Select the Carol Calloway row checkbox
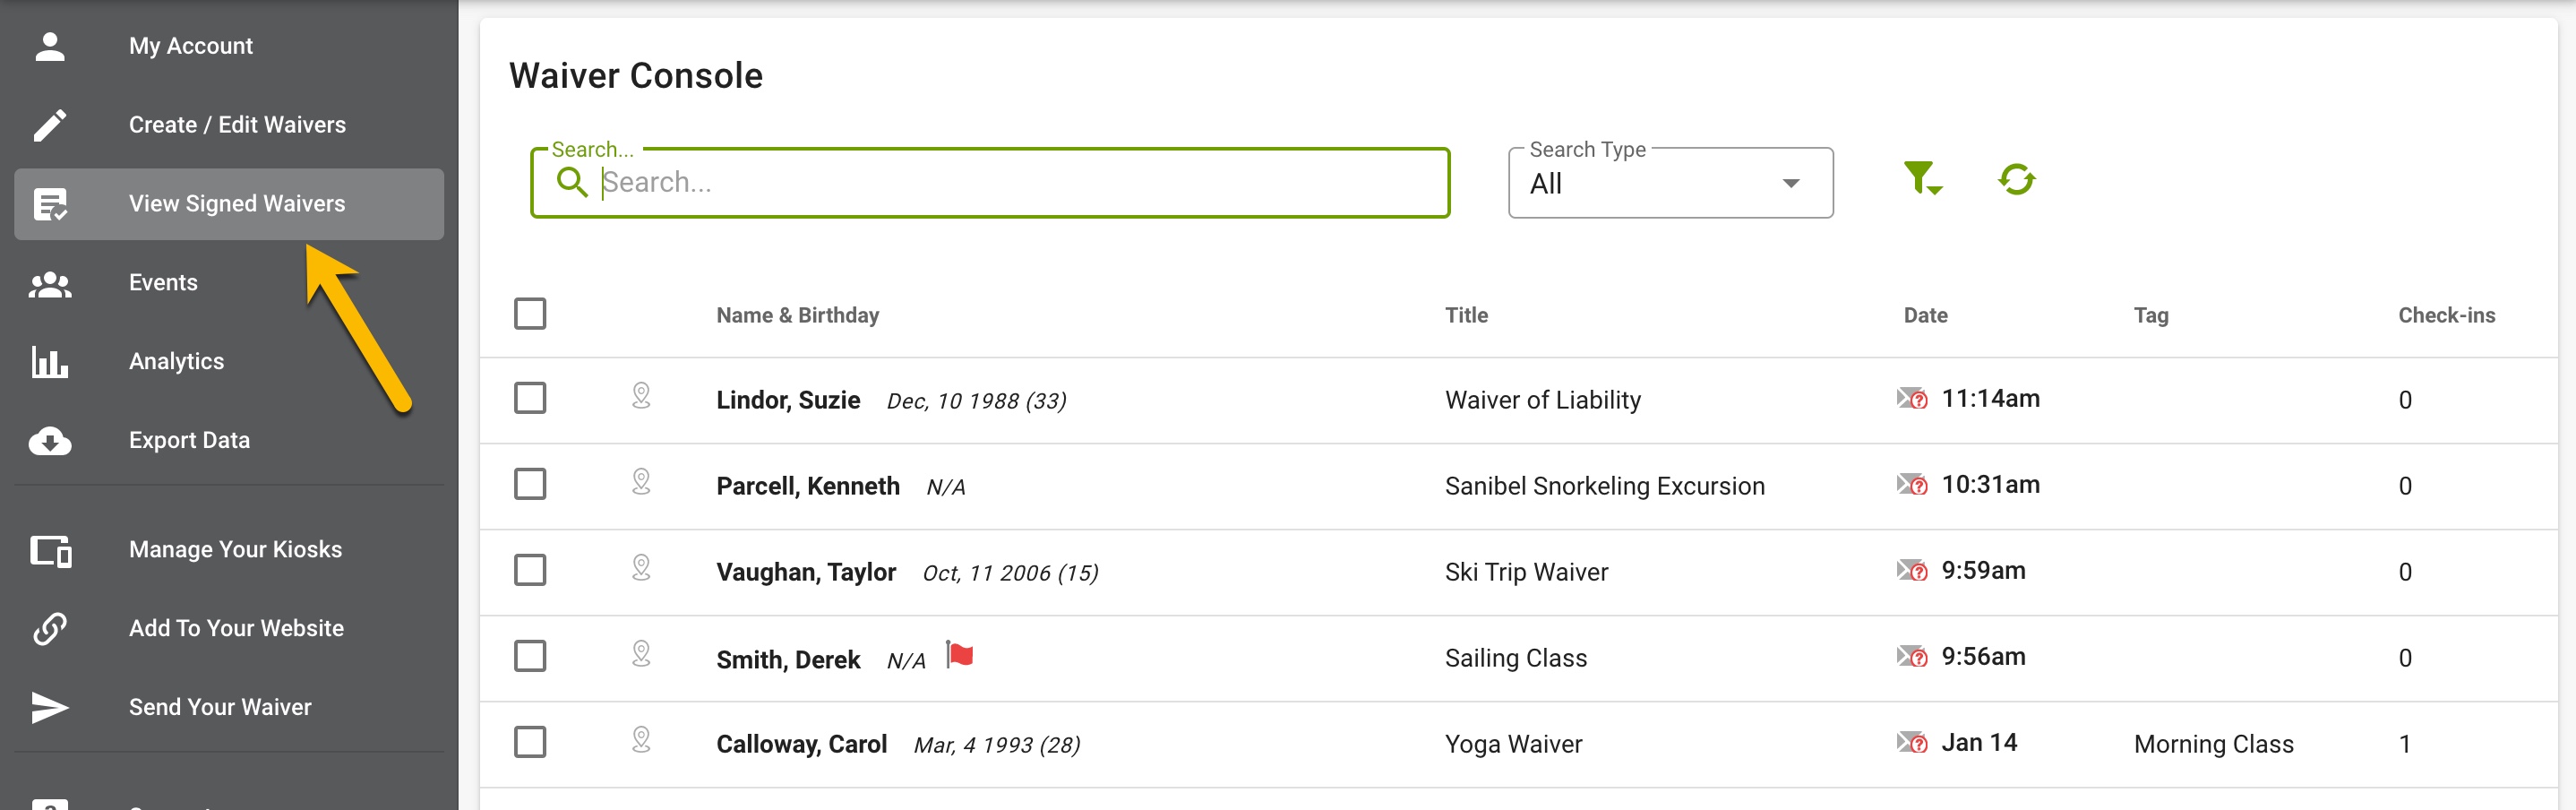Screen dimensions: 2576x810 (x=530, y=742)
